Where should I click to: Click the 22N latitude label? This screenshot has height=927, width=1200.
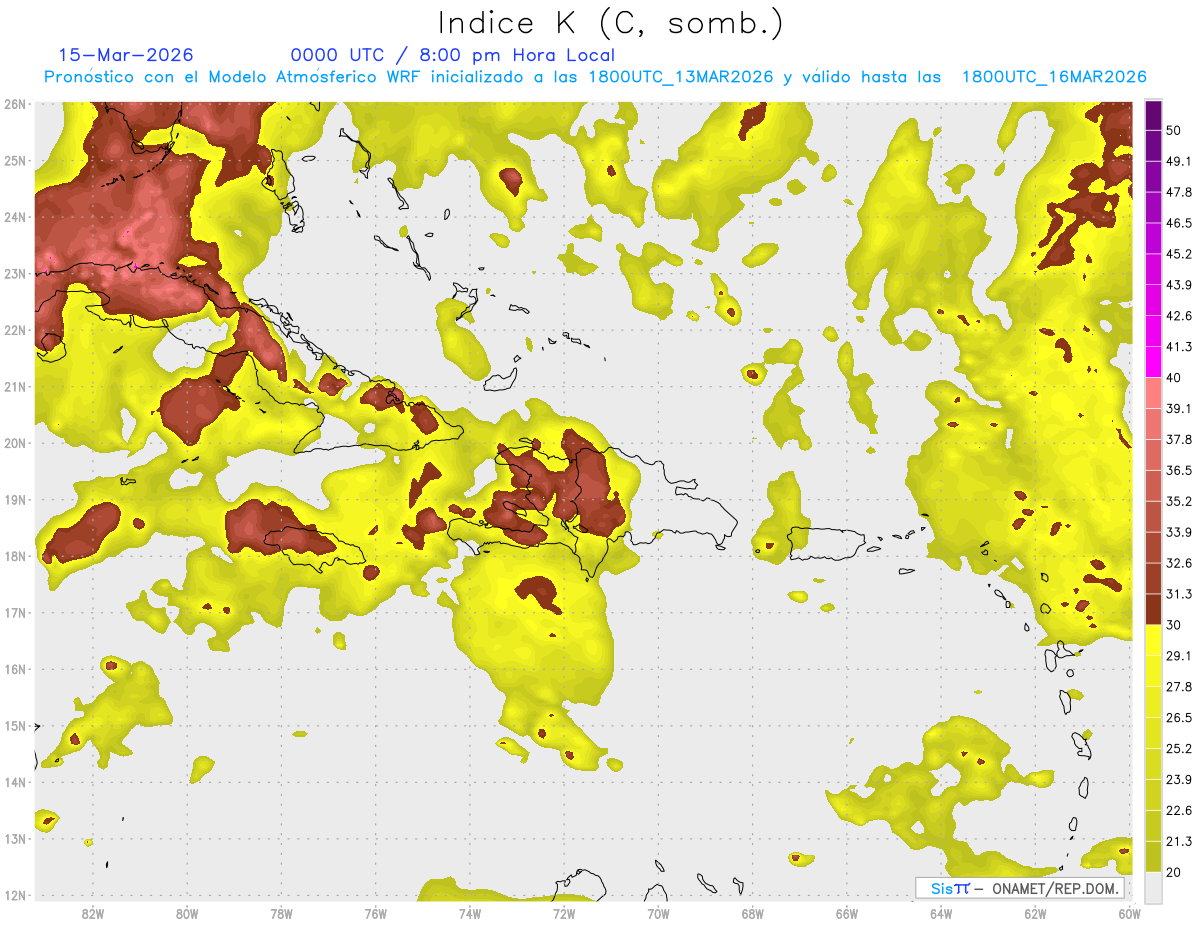(16, 330)
